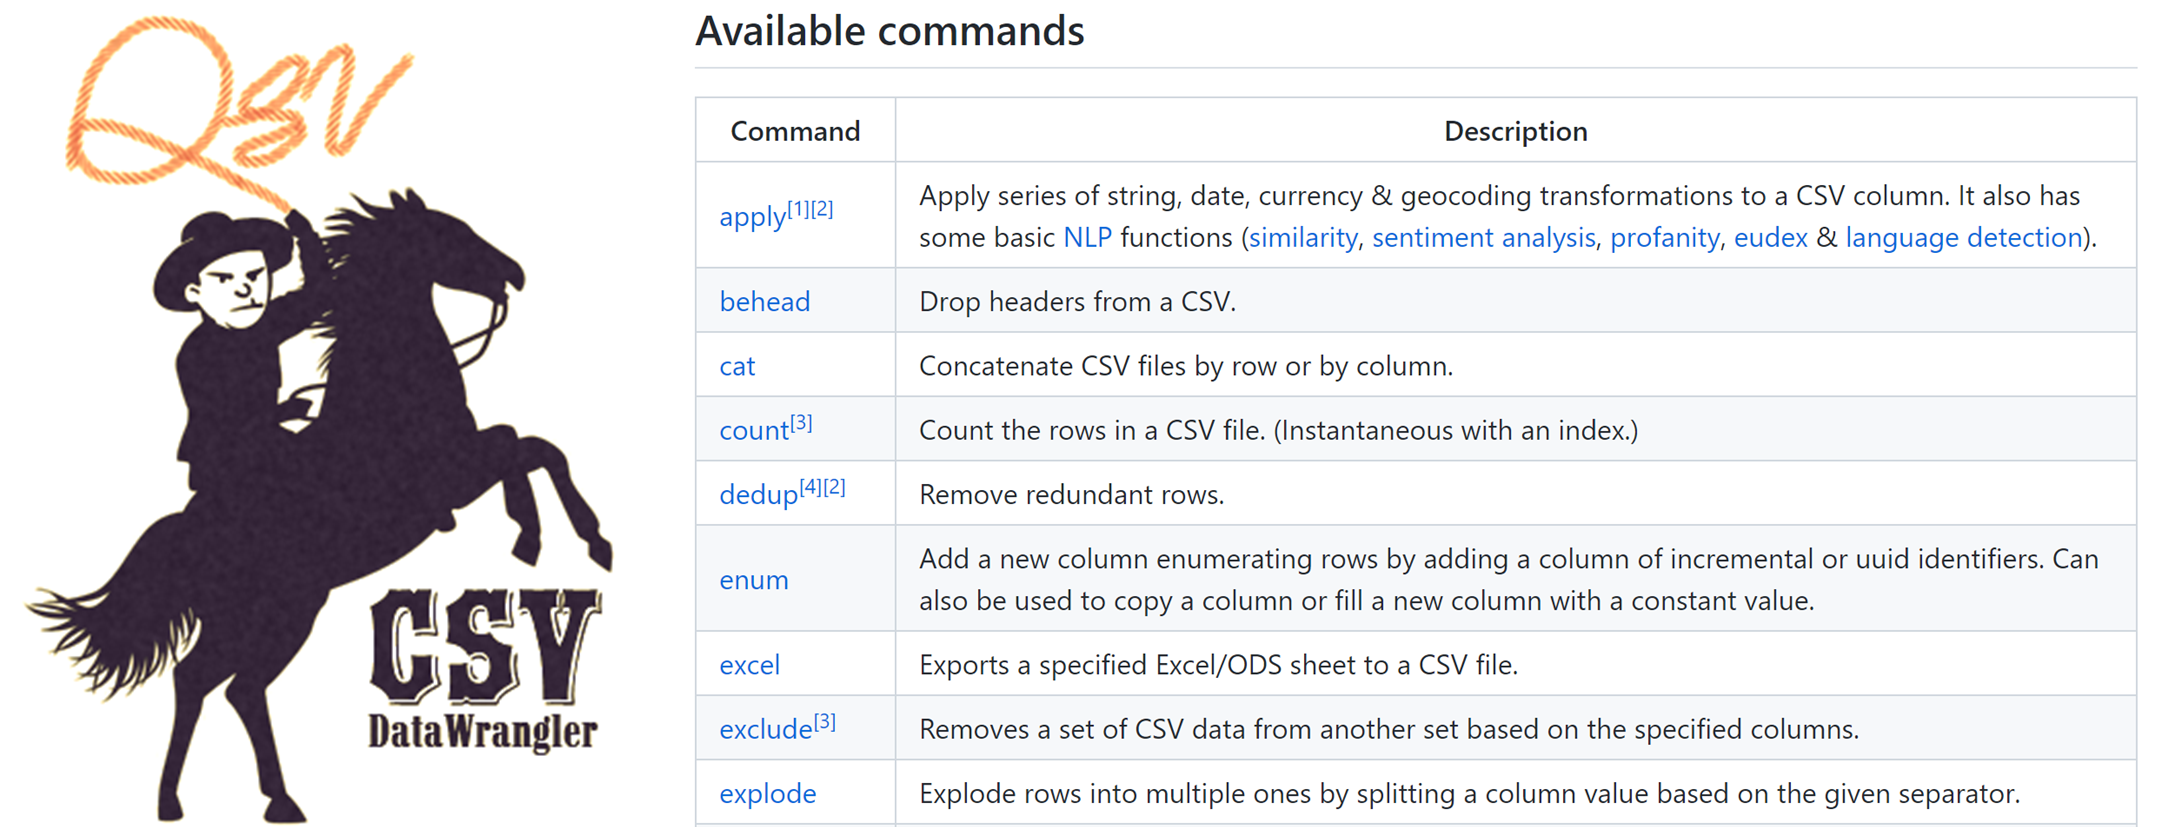This screenshot has height=827, width=2175.
Task: Open the exclude command link
Action: coord(766,730)
